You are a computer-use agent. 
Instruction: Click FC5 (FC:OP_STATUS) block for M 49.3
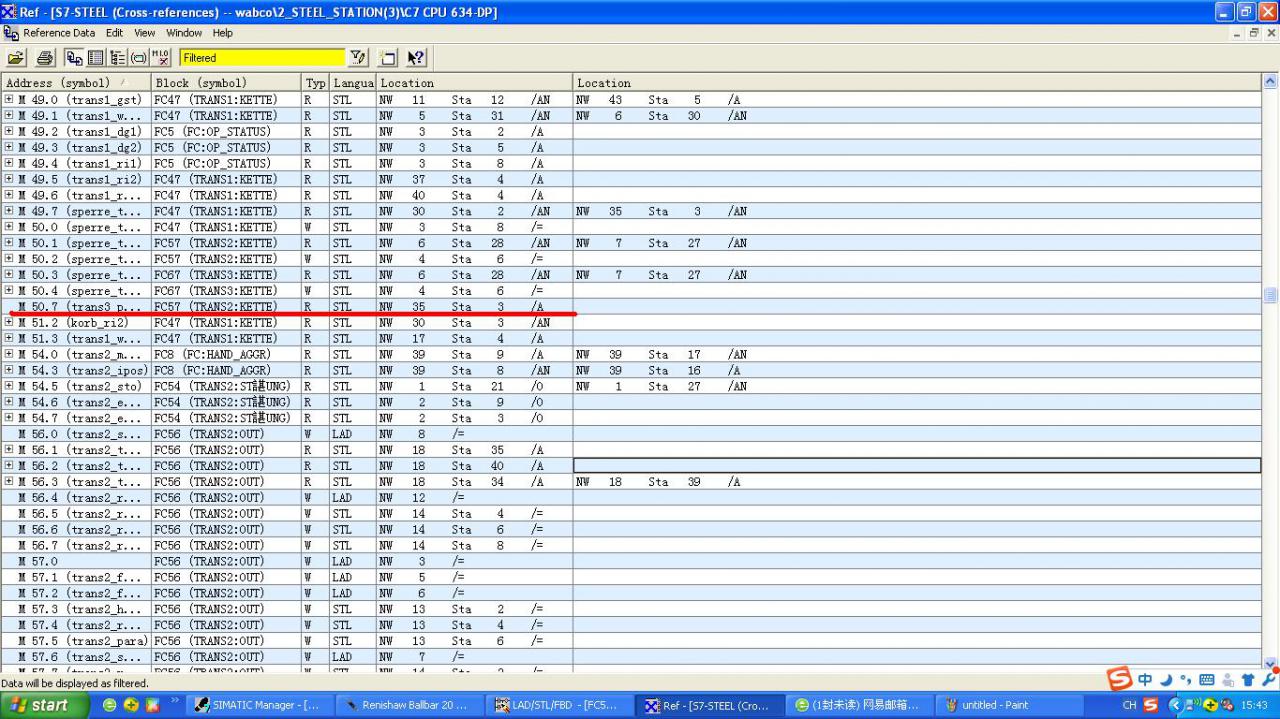pyautogui.click(x=226, y=148)
